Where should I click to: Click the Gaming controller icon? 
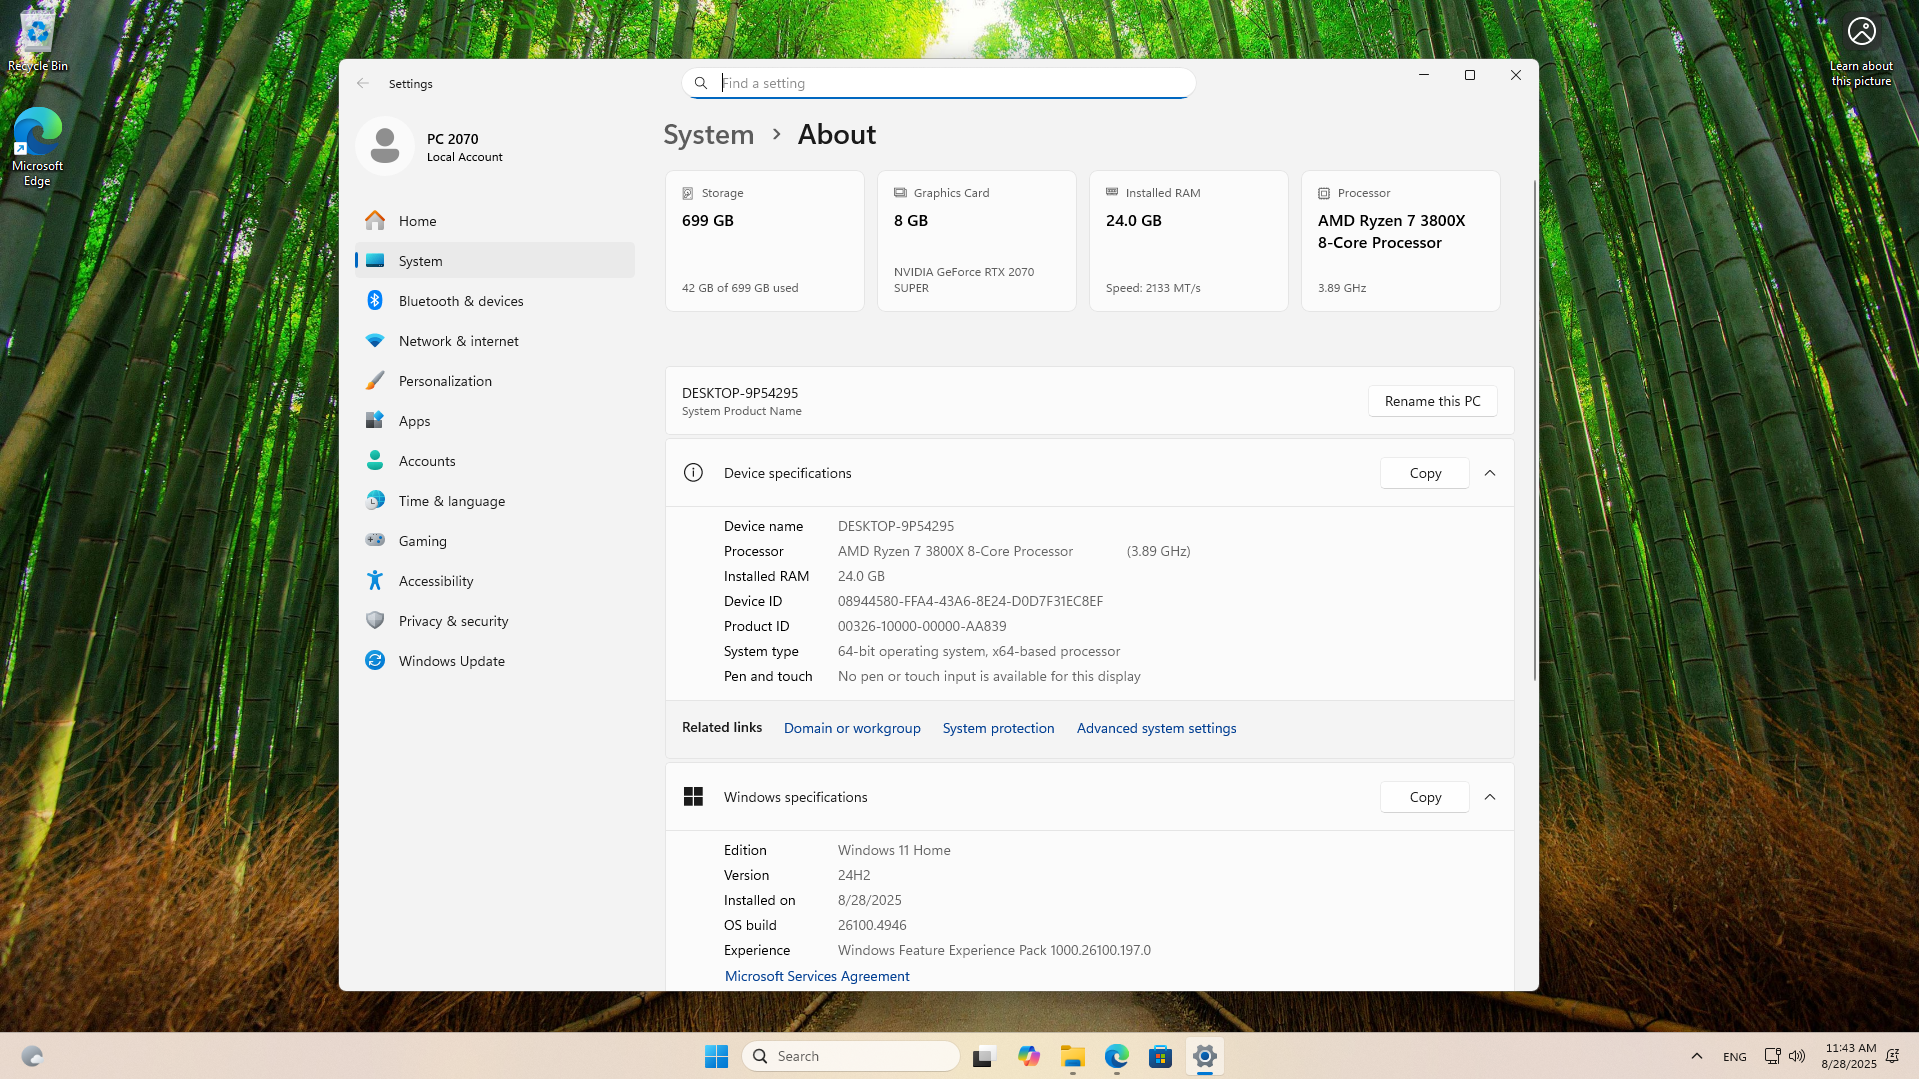pyautogui.click(x=375, y=540)
